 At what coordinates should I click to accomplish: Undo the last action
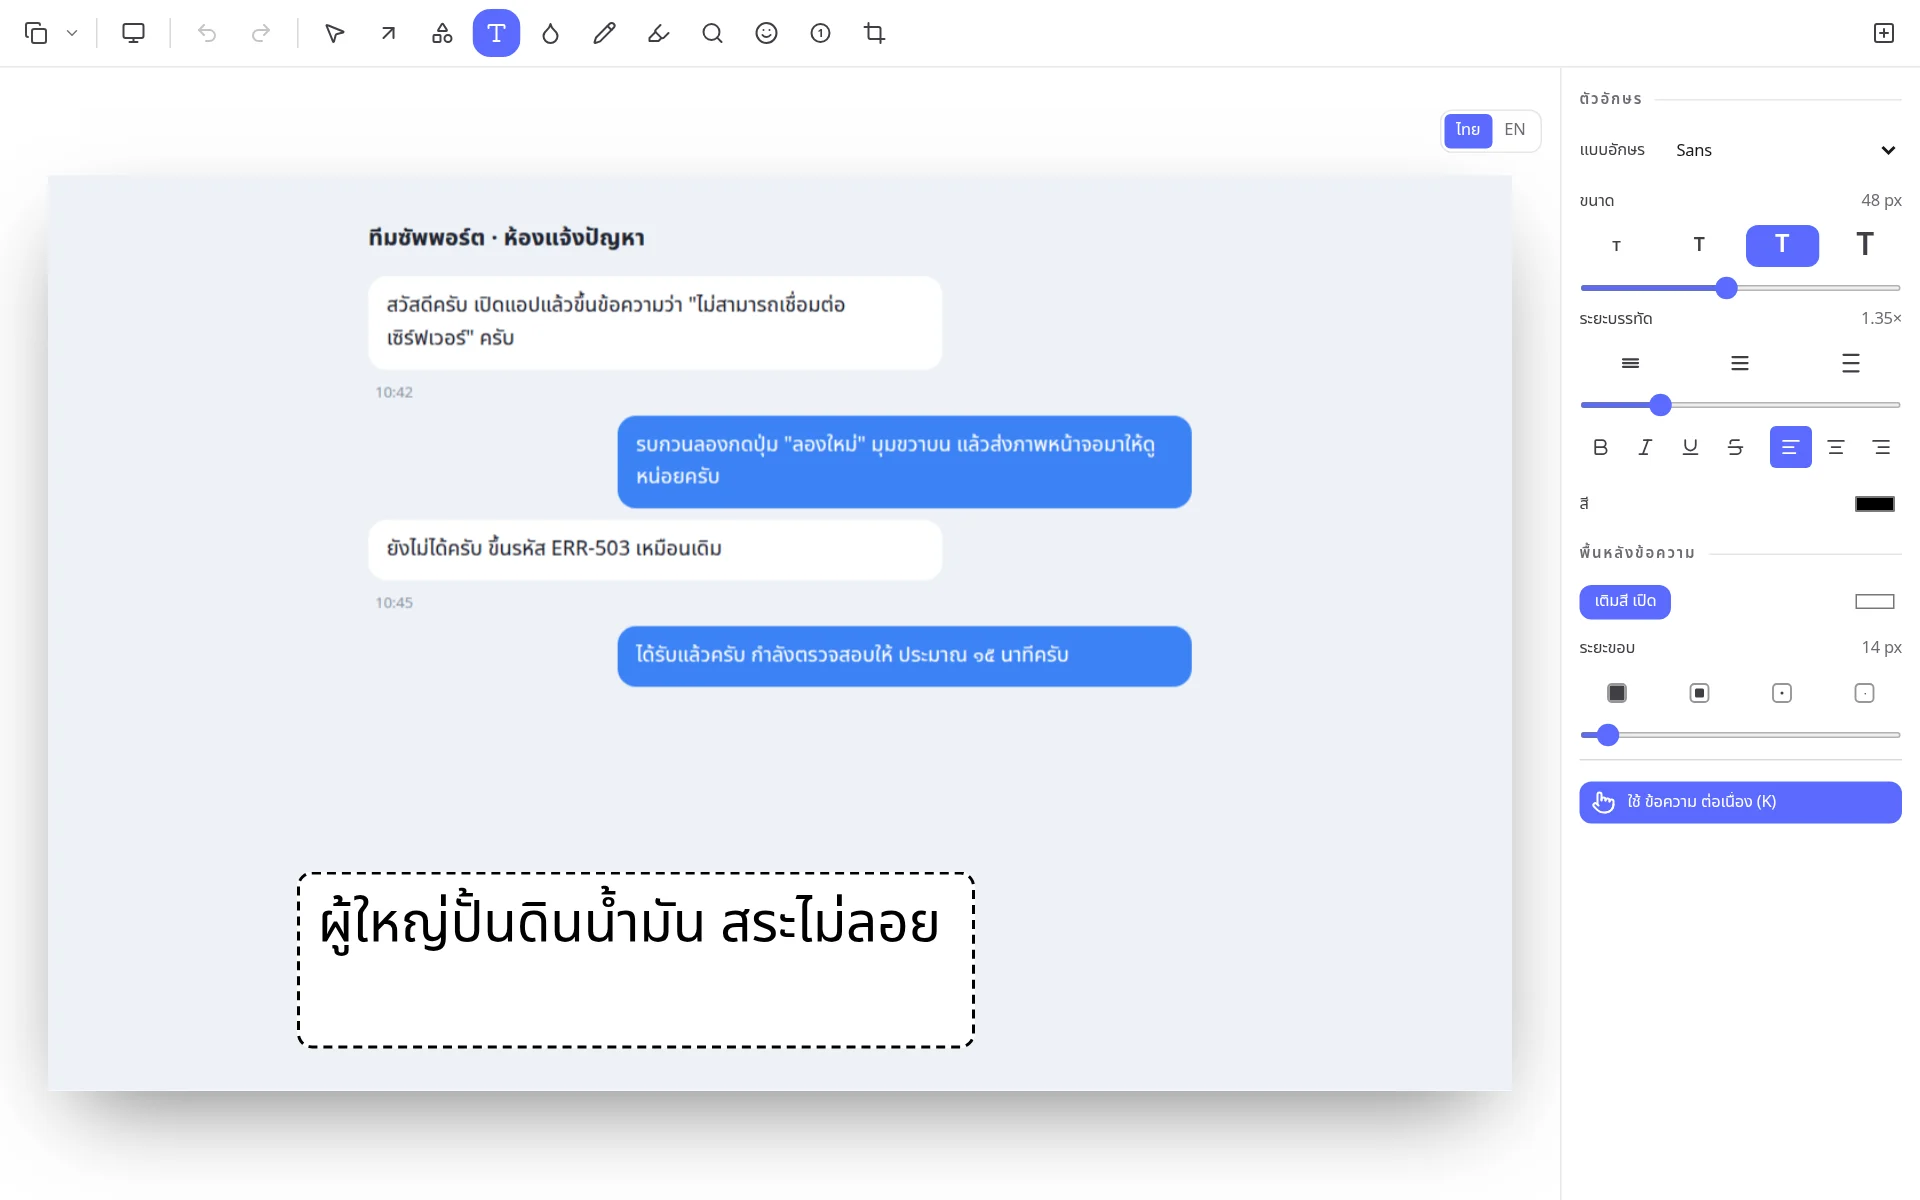(x=207, y=33)
